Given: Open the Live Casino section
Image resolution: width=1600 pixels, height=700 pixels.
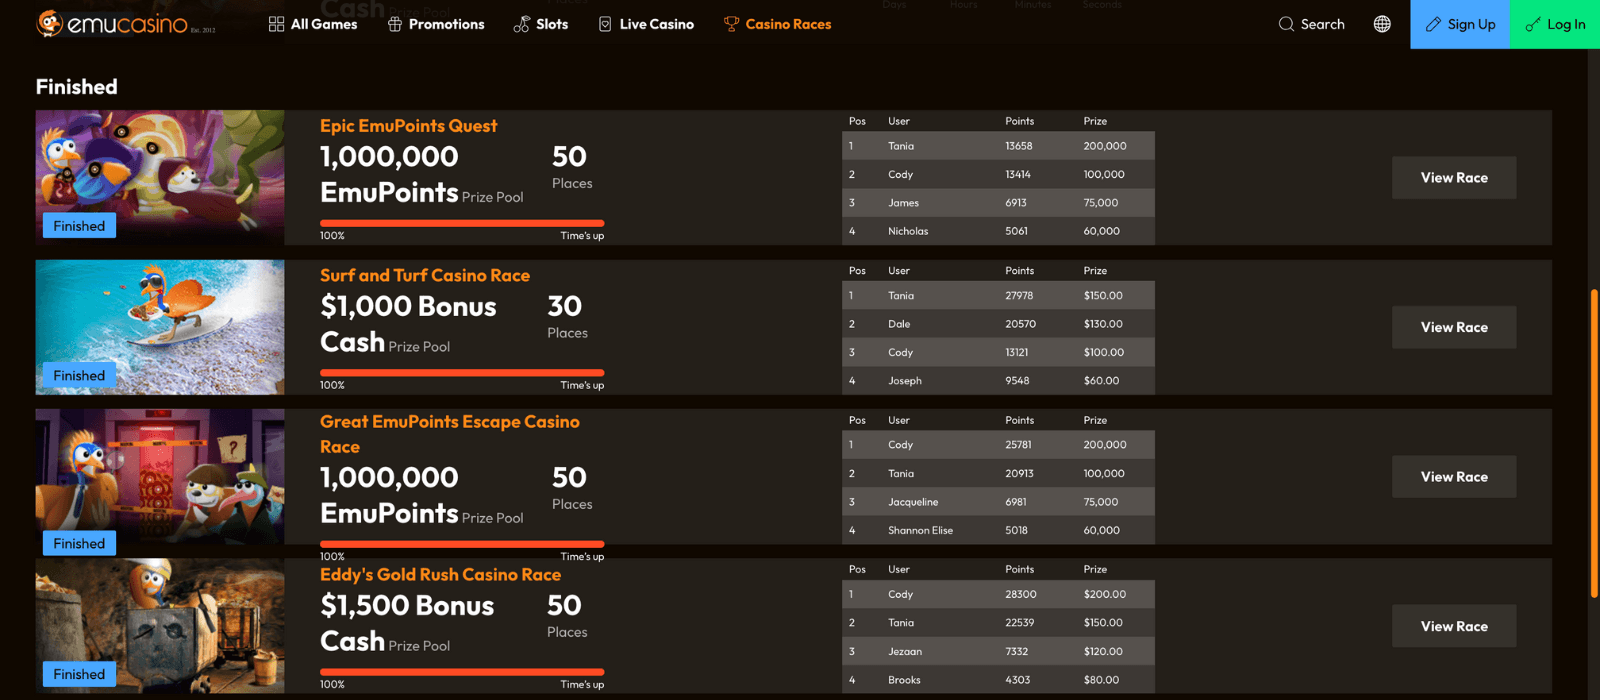Looking at the screenshot, I should coord(646,24).
